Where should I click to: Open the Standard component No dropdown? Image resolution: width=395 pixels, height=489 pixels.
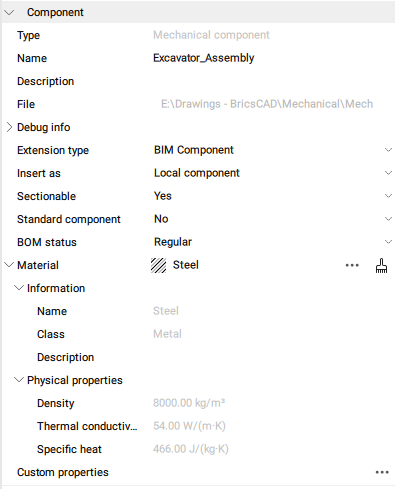pos(272,219)
